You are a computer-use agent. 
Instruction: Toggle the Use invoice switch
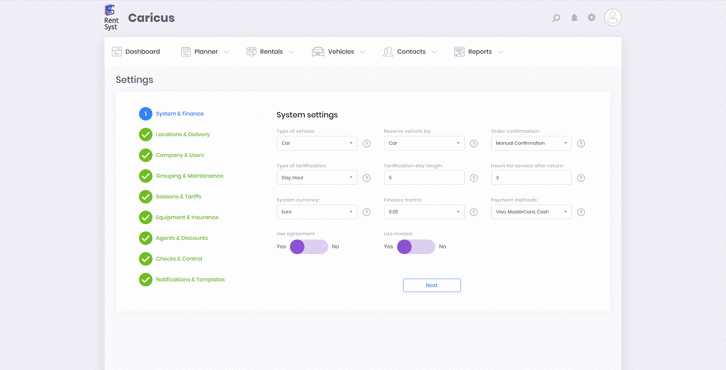click(x=416, y=247)
